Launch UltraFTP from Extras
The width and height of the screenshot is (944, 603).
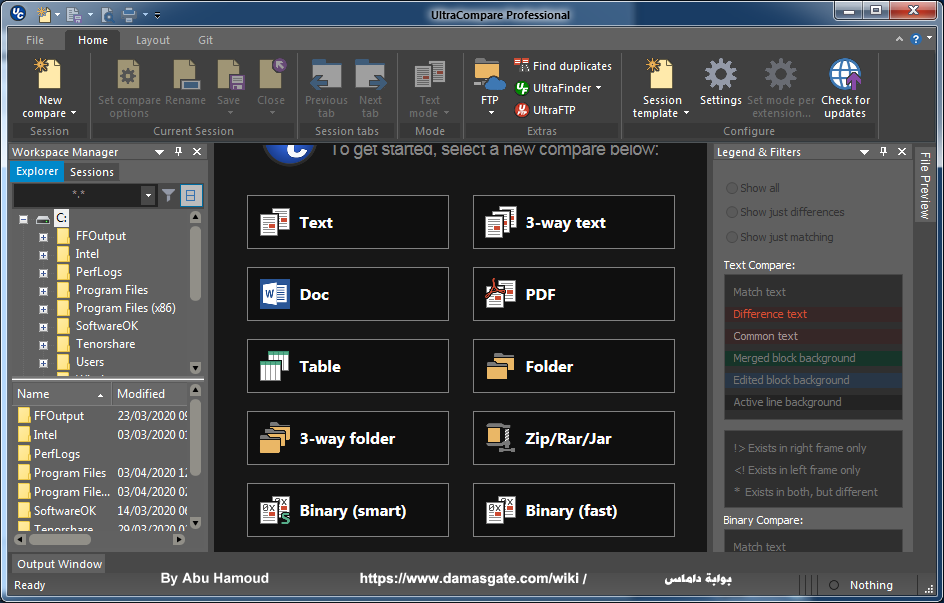pyautogui.click(x=545, y=110)
